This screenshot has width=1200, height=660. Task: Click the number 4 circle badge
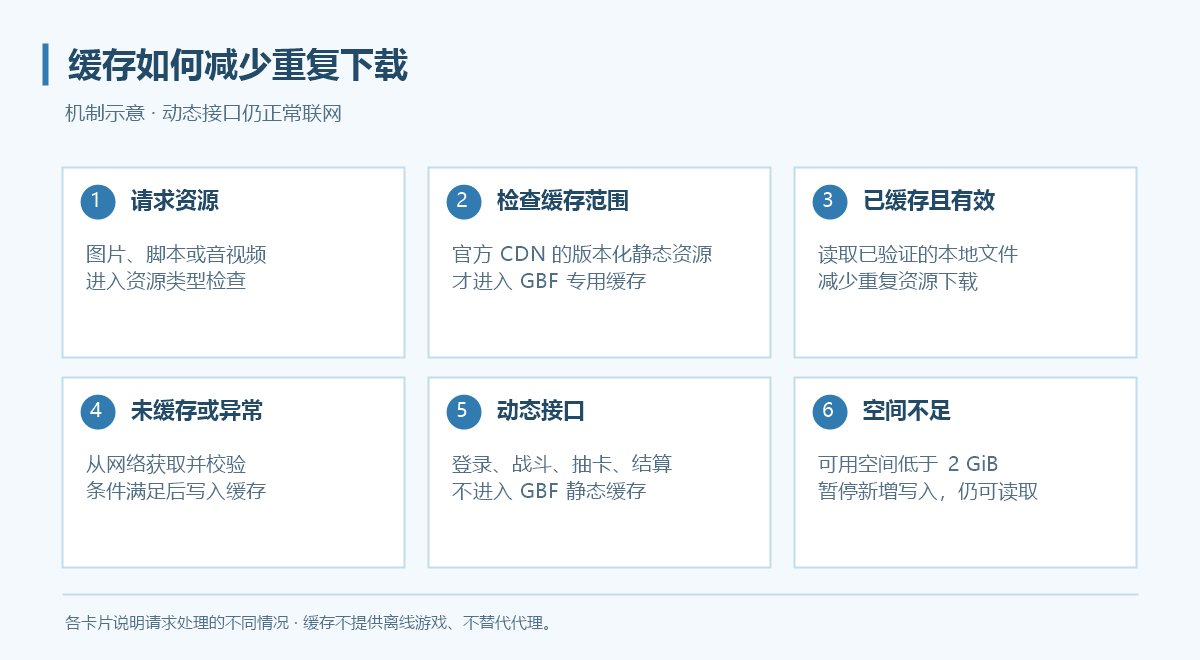click(x=98, y=411)
